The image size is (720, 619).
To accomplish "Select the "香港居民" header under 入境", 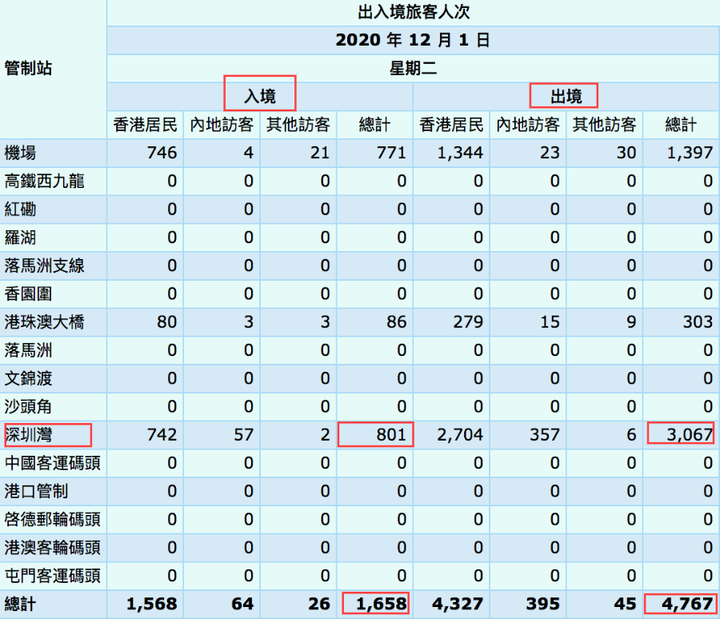I will (145, 124).
